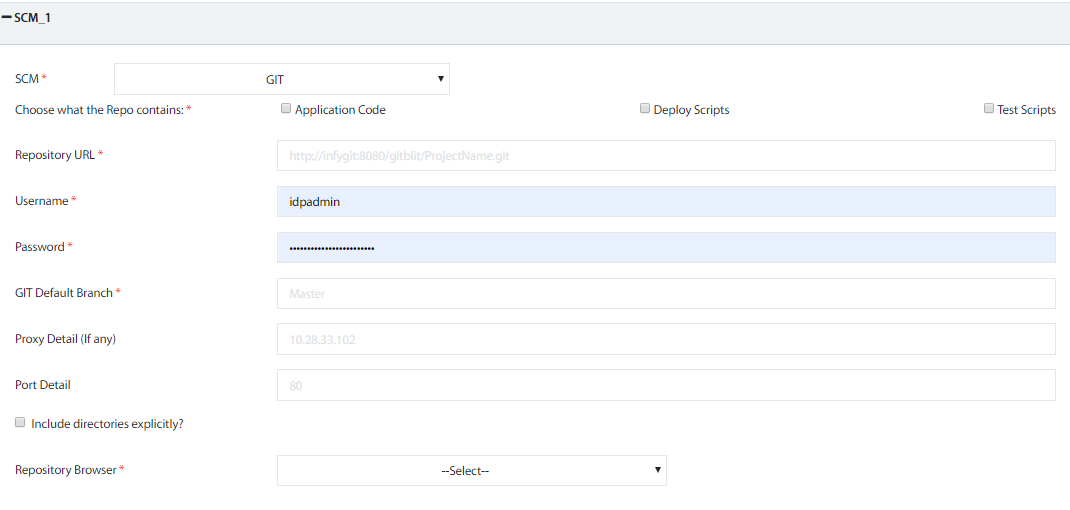Check the Test Scripts checkbox

click(988, 109)
